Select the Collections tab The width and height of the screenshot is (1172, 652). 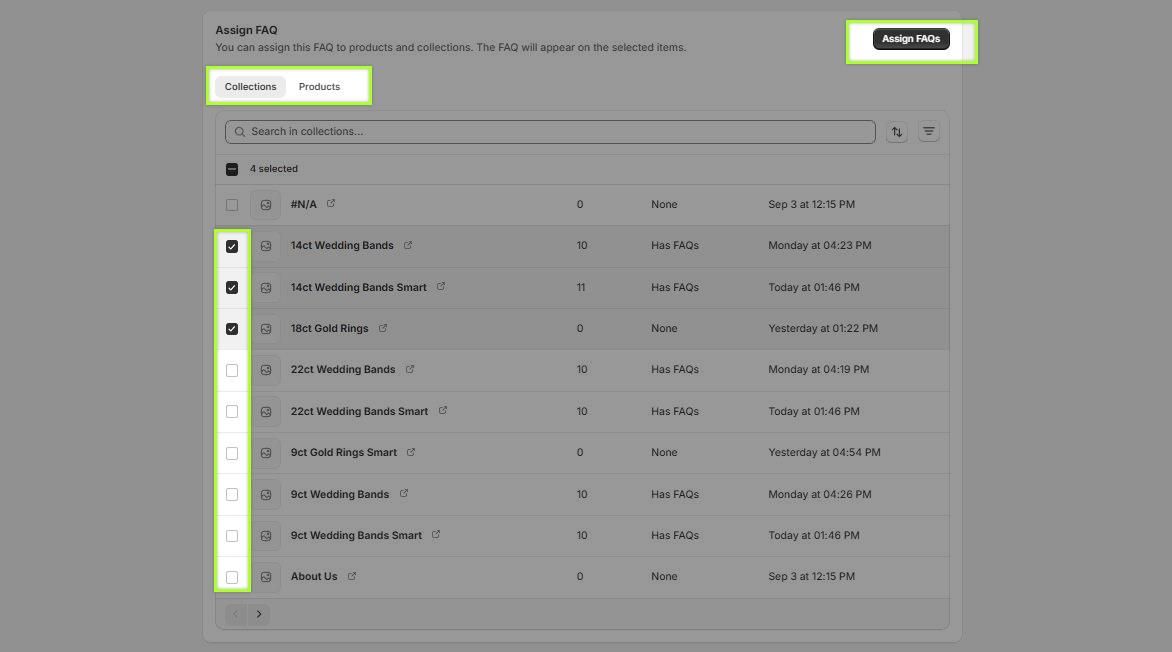click(250, 87)
